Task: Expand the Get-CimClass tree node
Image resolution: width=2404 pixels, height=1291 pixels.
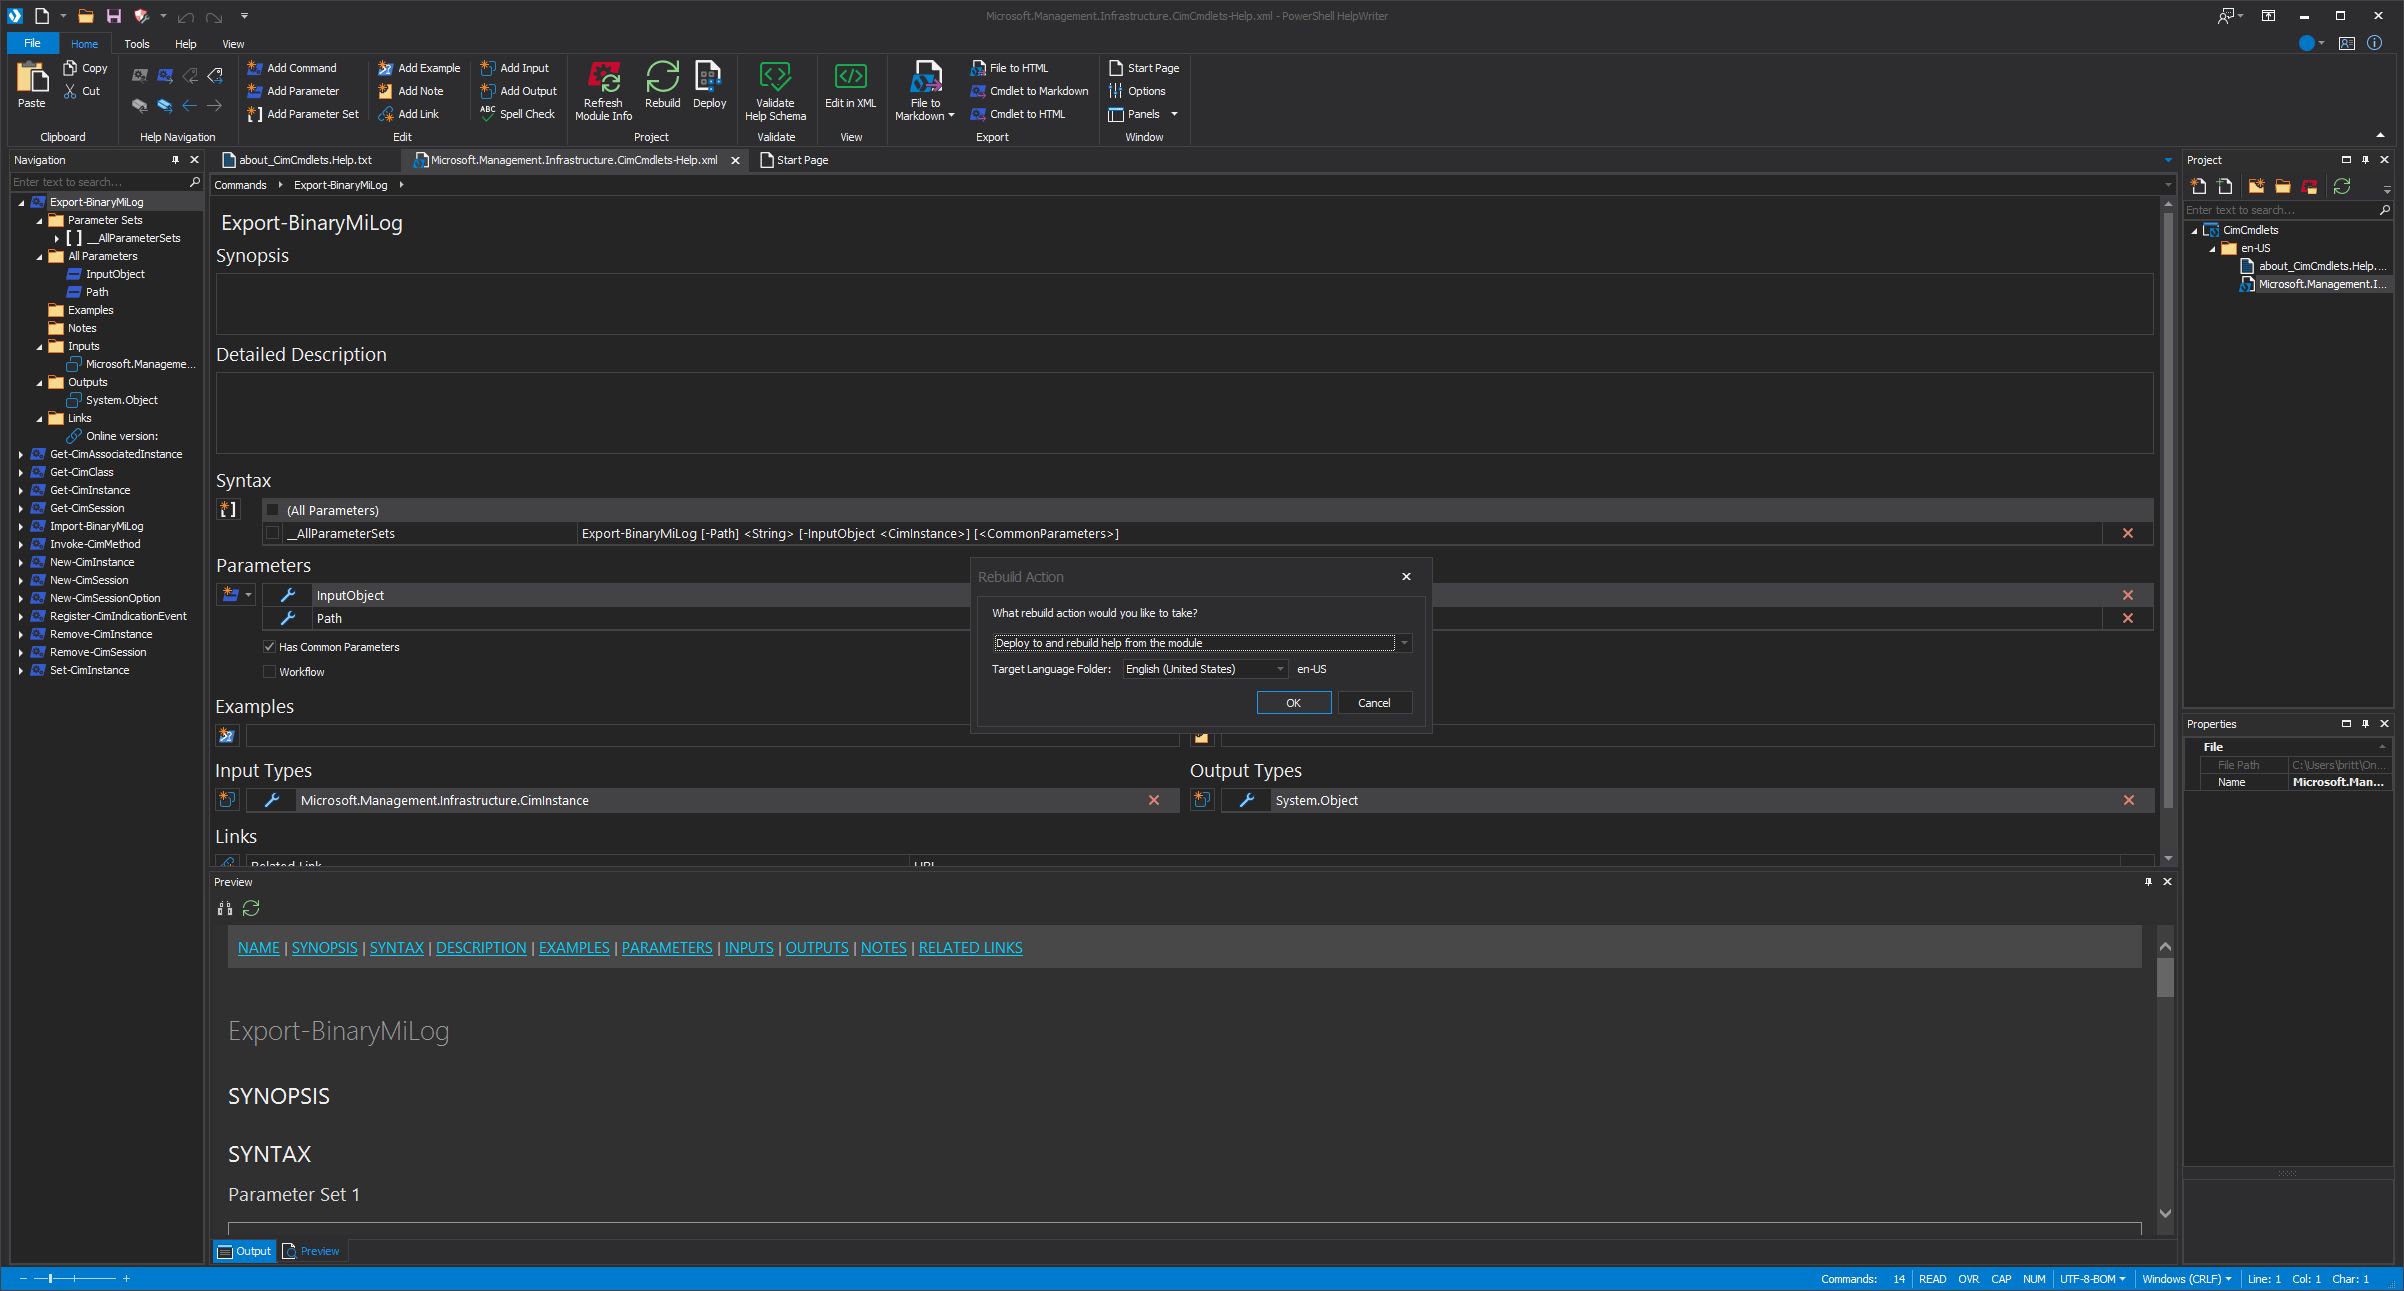Action: [20, 472]
